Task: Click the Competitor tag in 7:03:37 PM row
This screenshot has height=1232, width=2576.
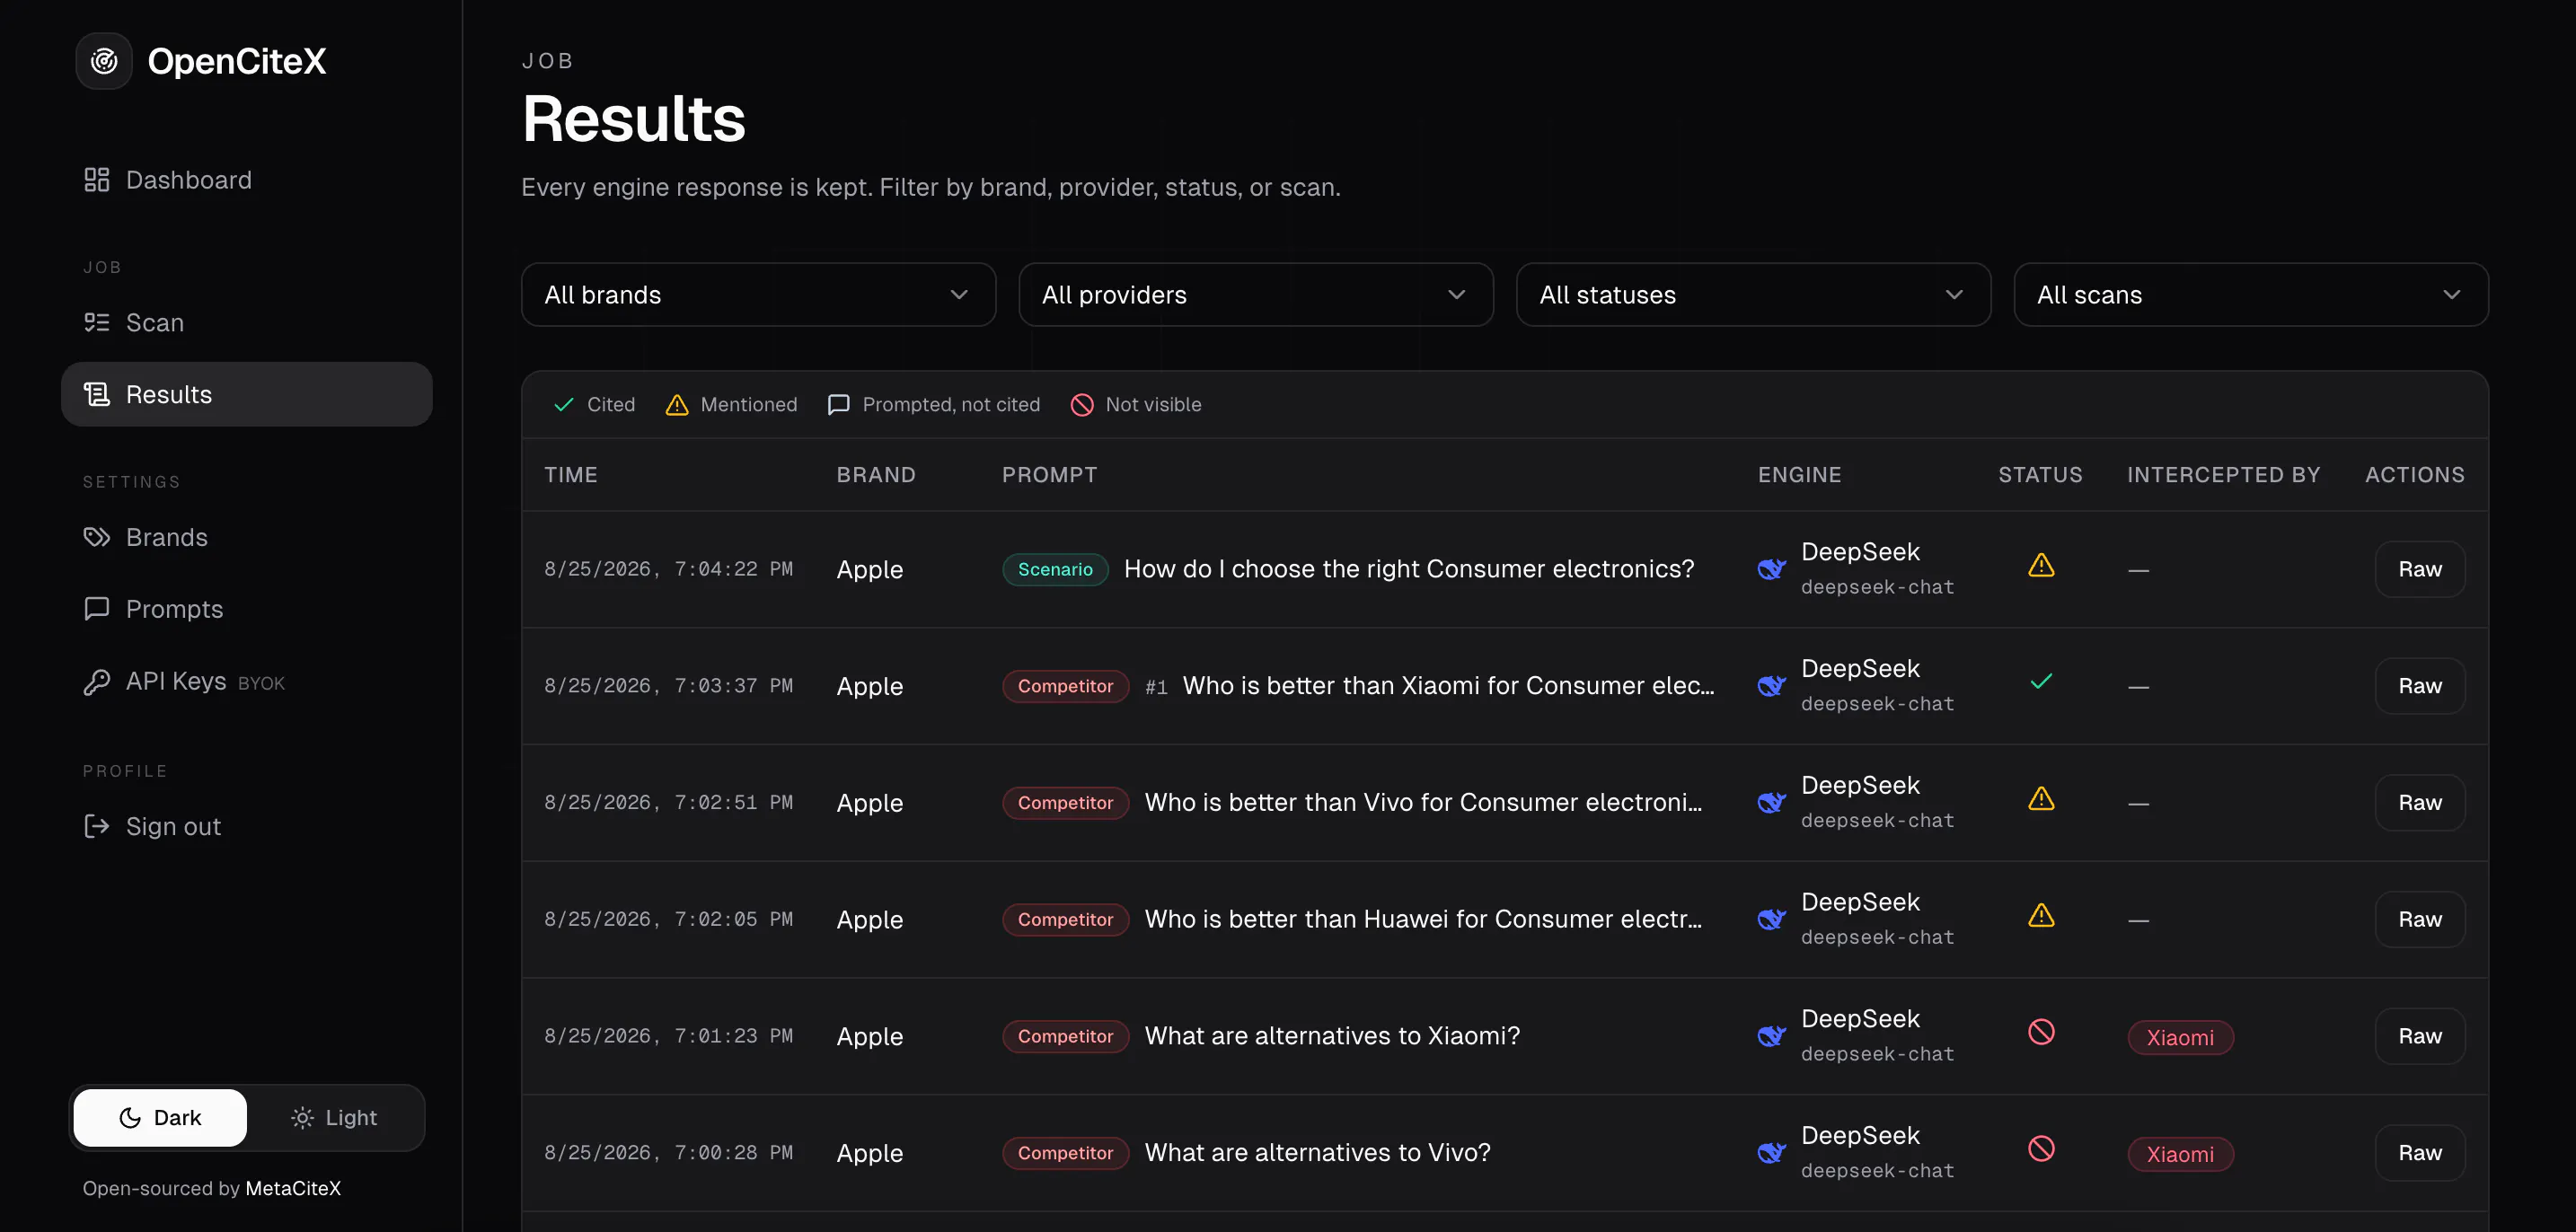Action: (x=1065, y=686)
